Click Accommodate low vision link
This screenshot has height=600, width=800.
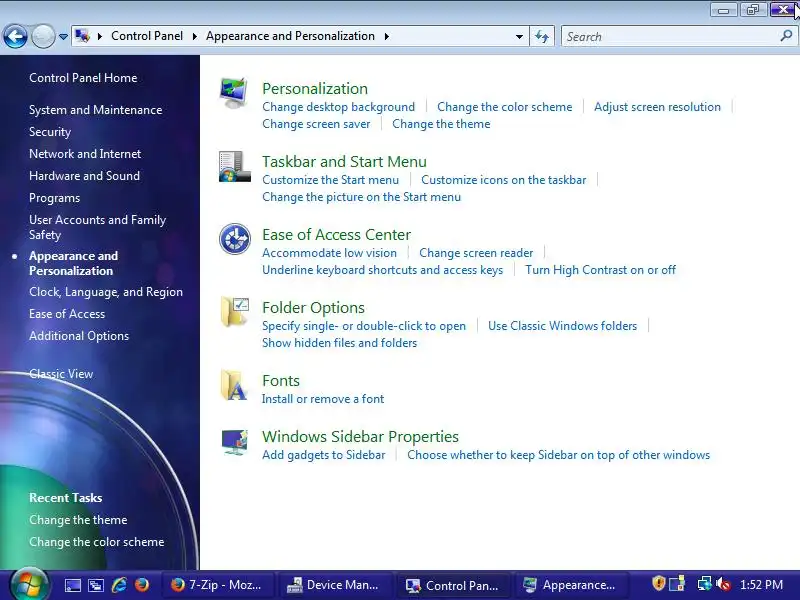click(x=329, y=253)
